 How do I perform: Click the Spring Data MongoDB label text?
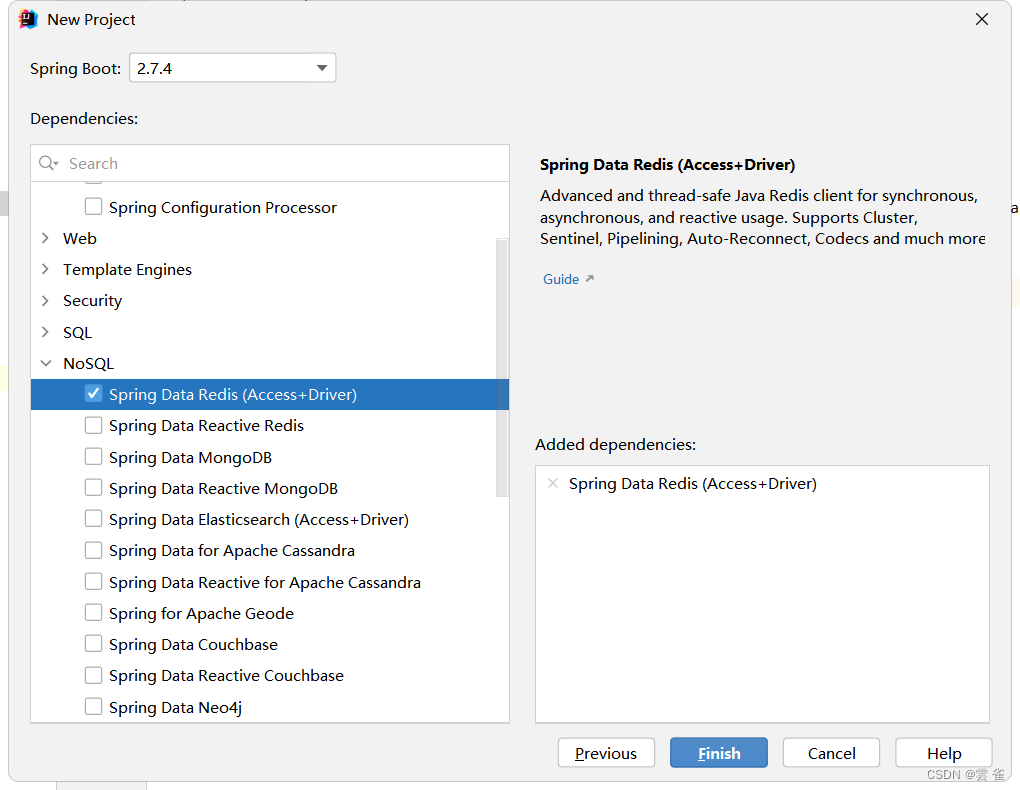(x=191, y=457)
